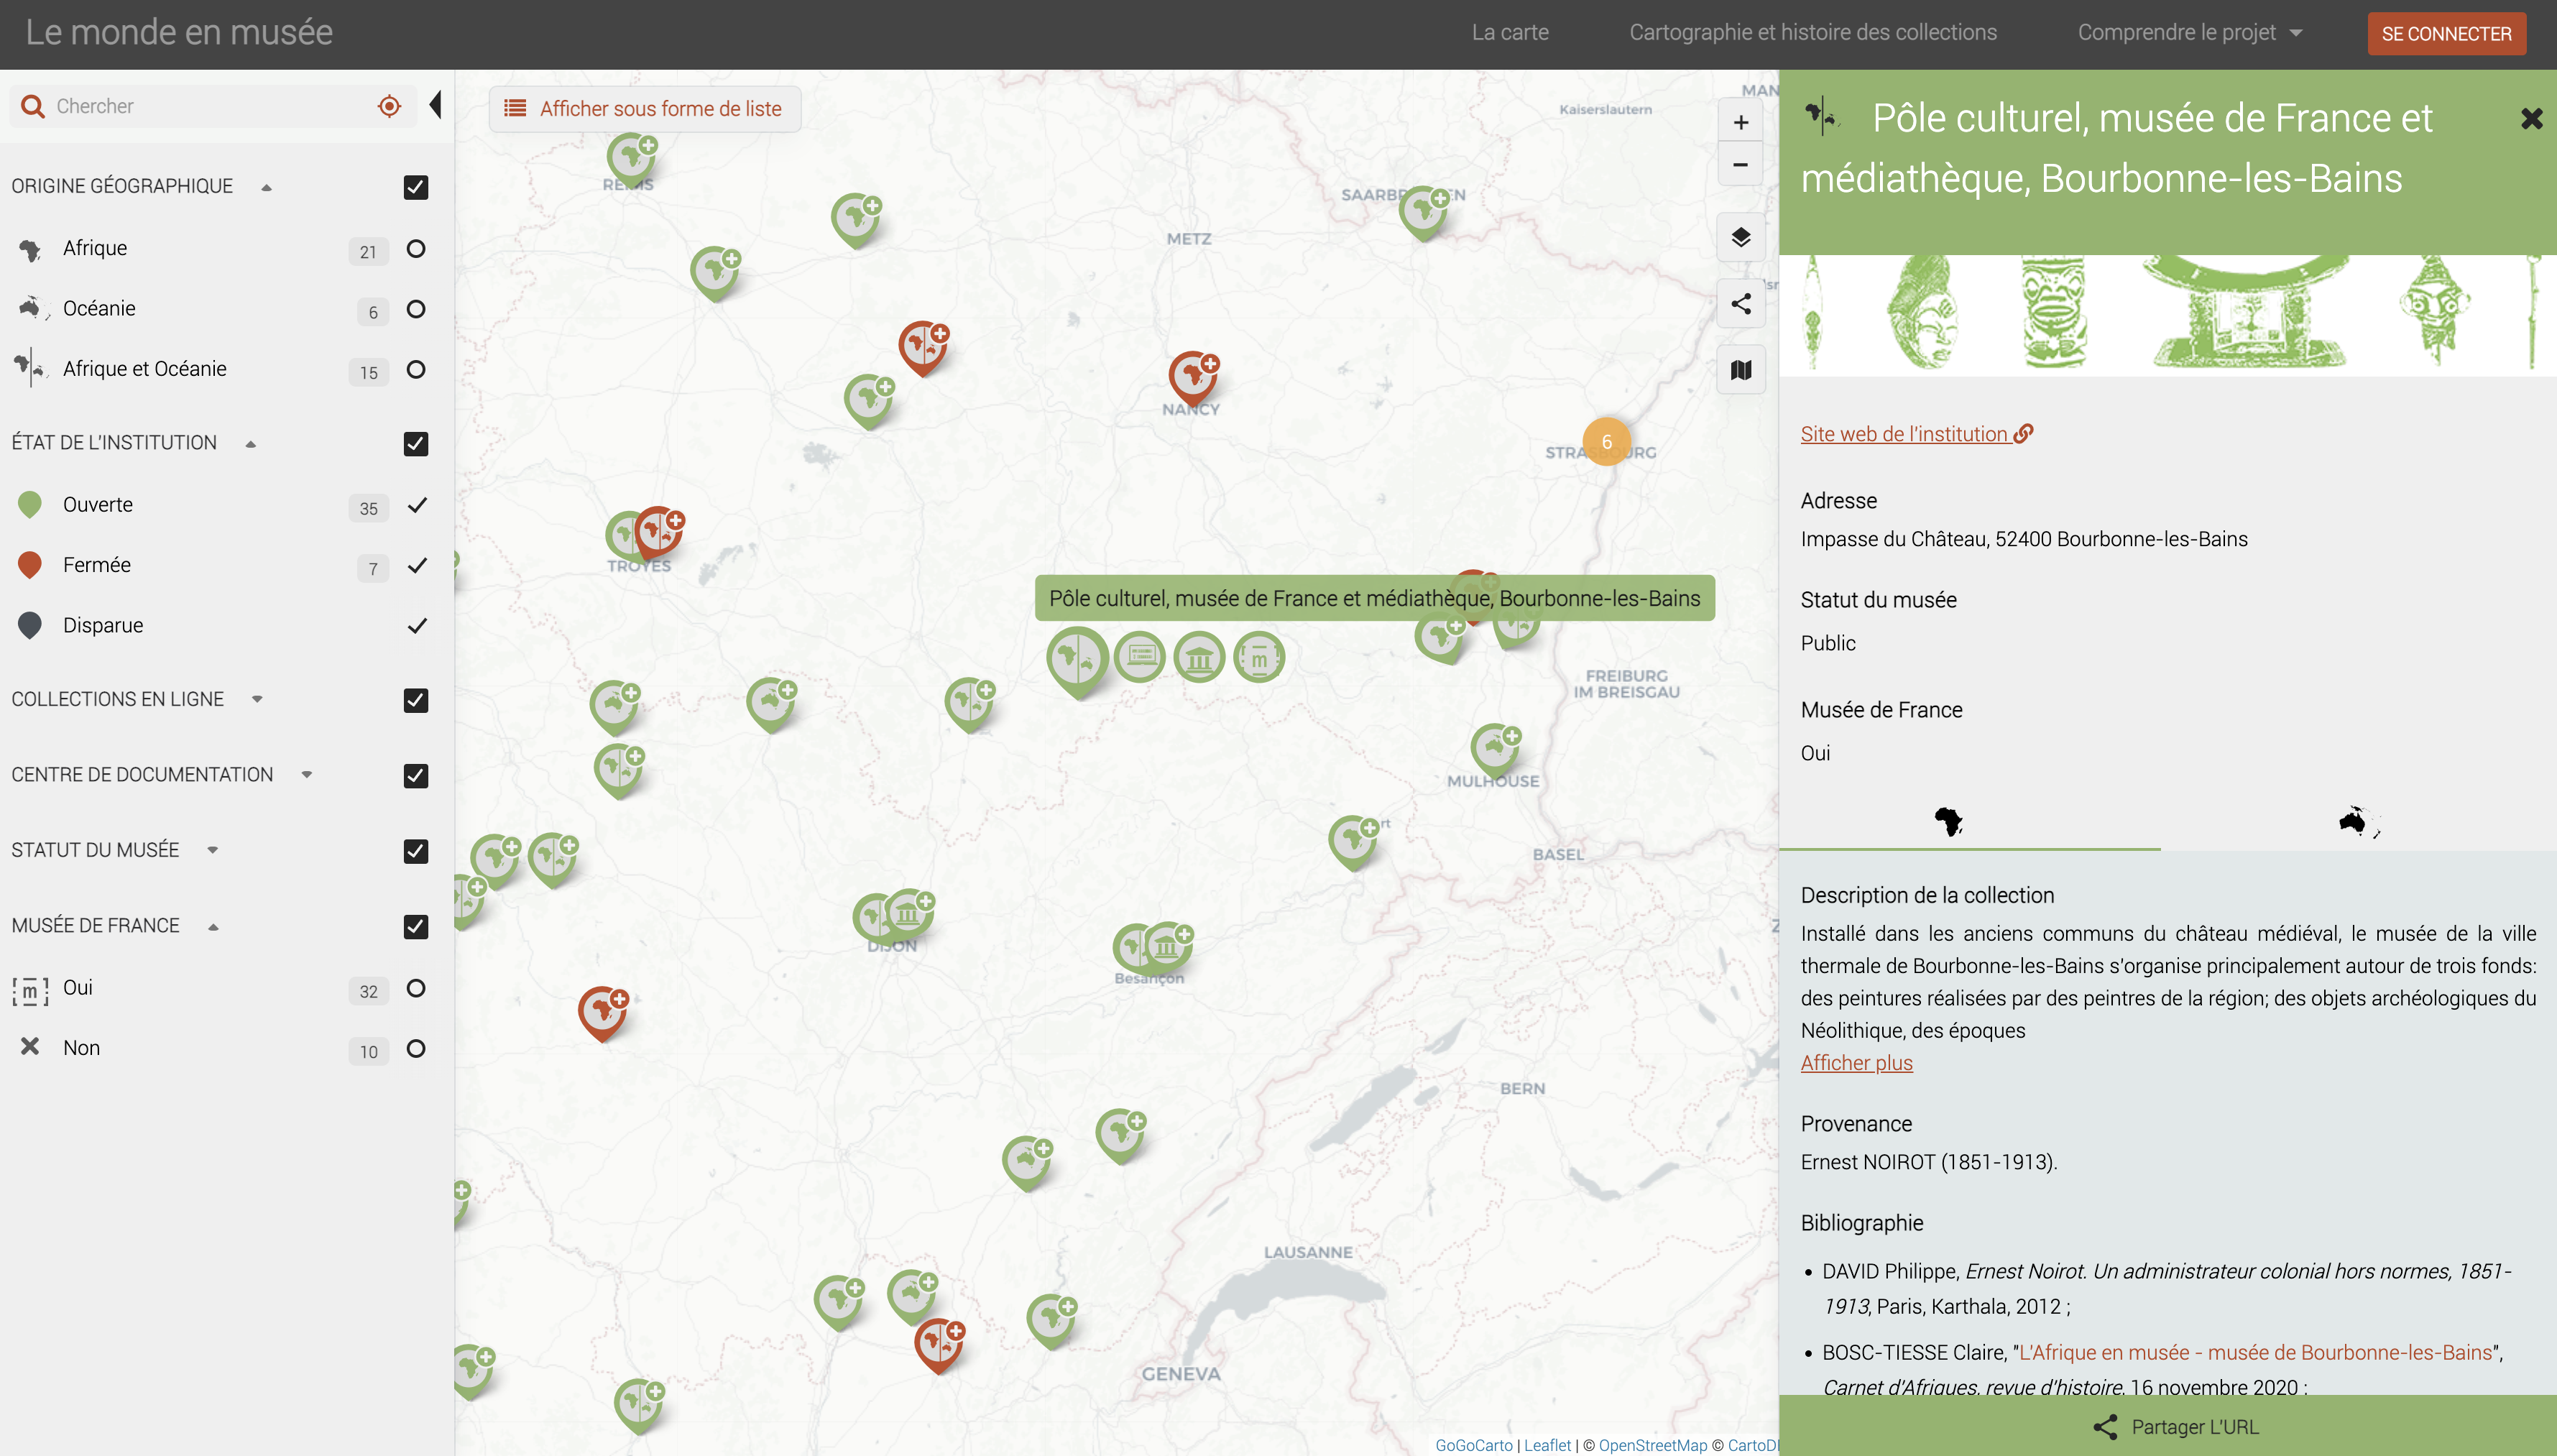Select the Non radio button
2557x1456 pixels.
coord(416,1049)
